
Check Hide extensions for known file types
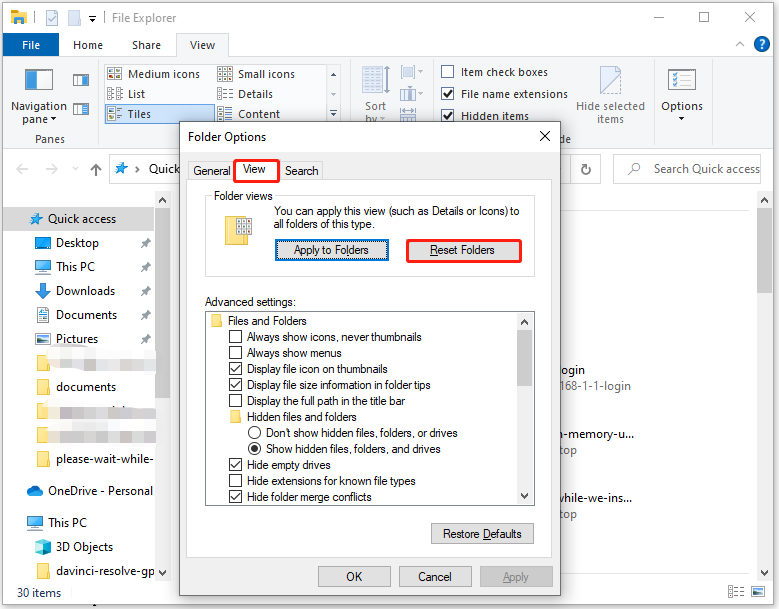235,480
